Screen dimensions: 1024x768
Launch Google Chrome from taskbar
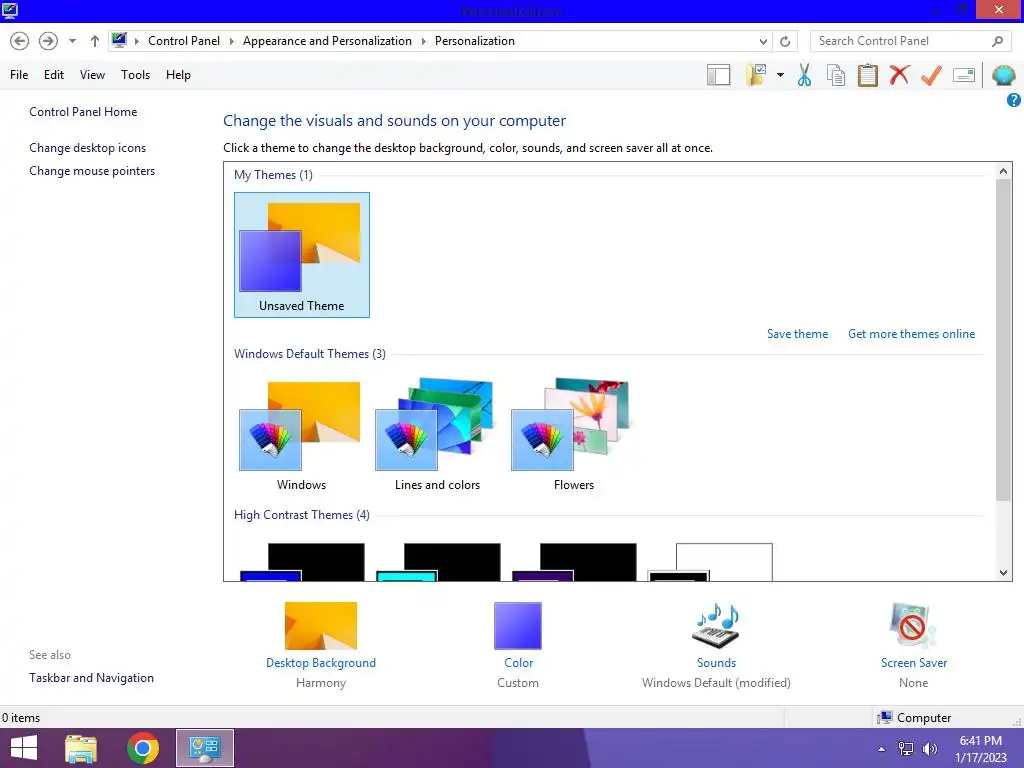pos(142,748)
